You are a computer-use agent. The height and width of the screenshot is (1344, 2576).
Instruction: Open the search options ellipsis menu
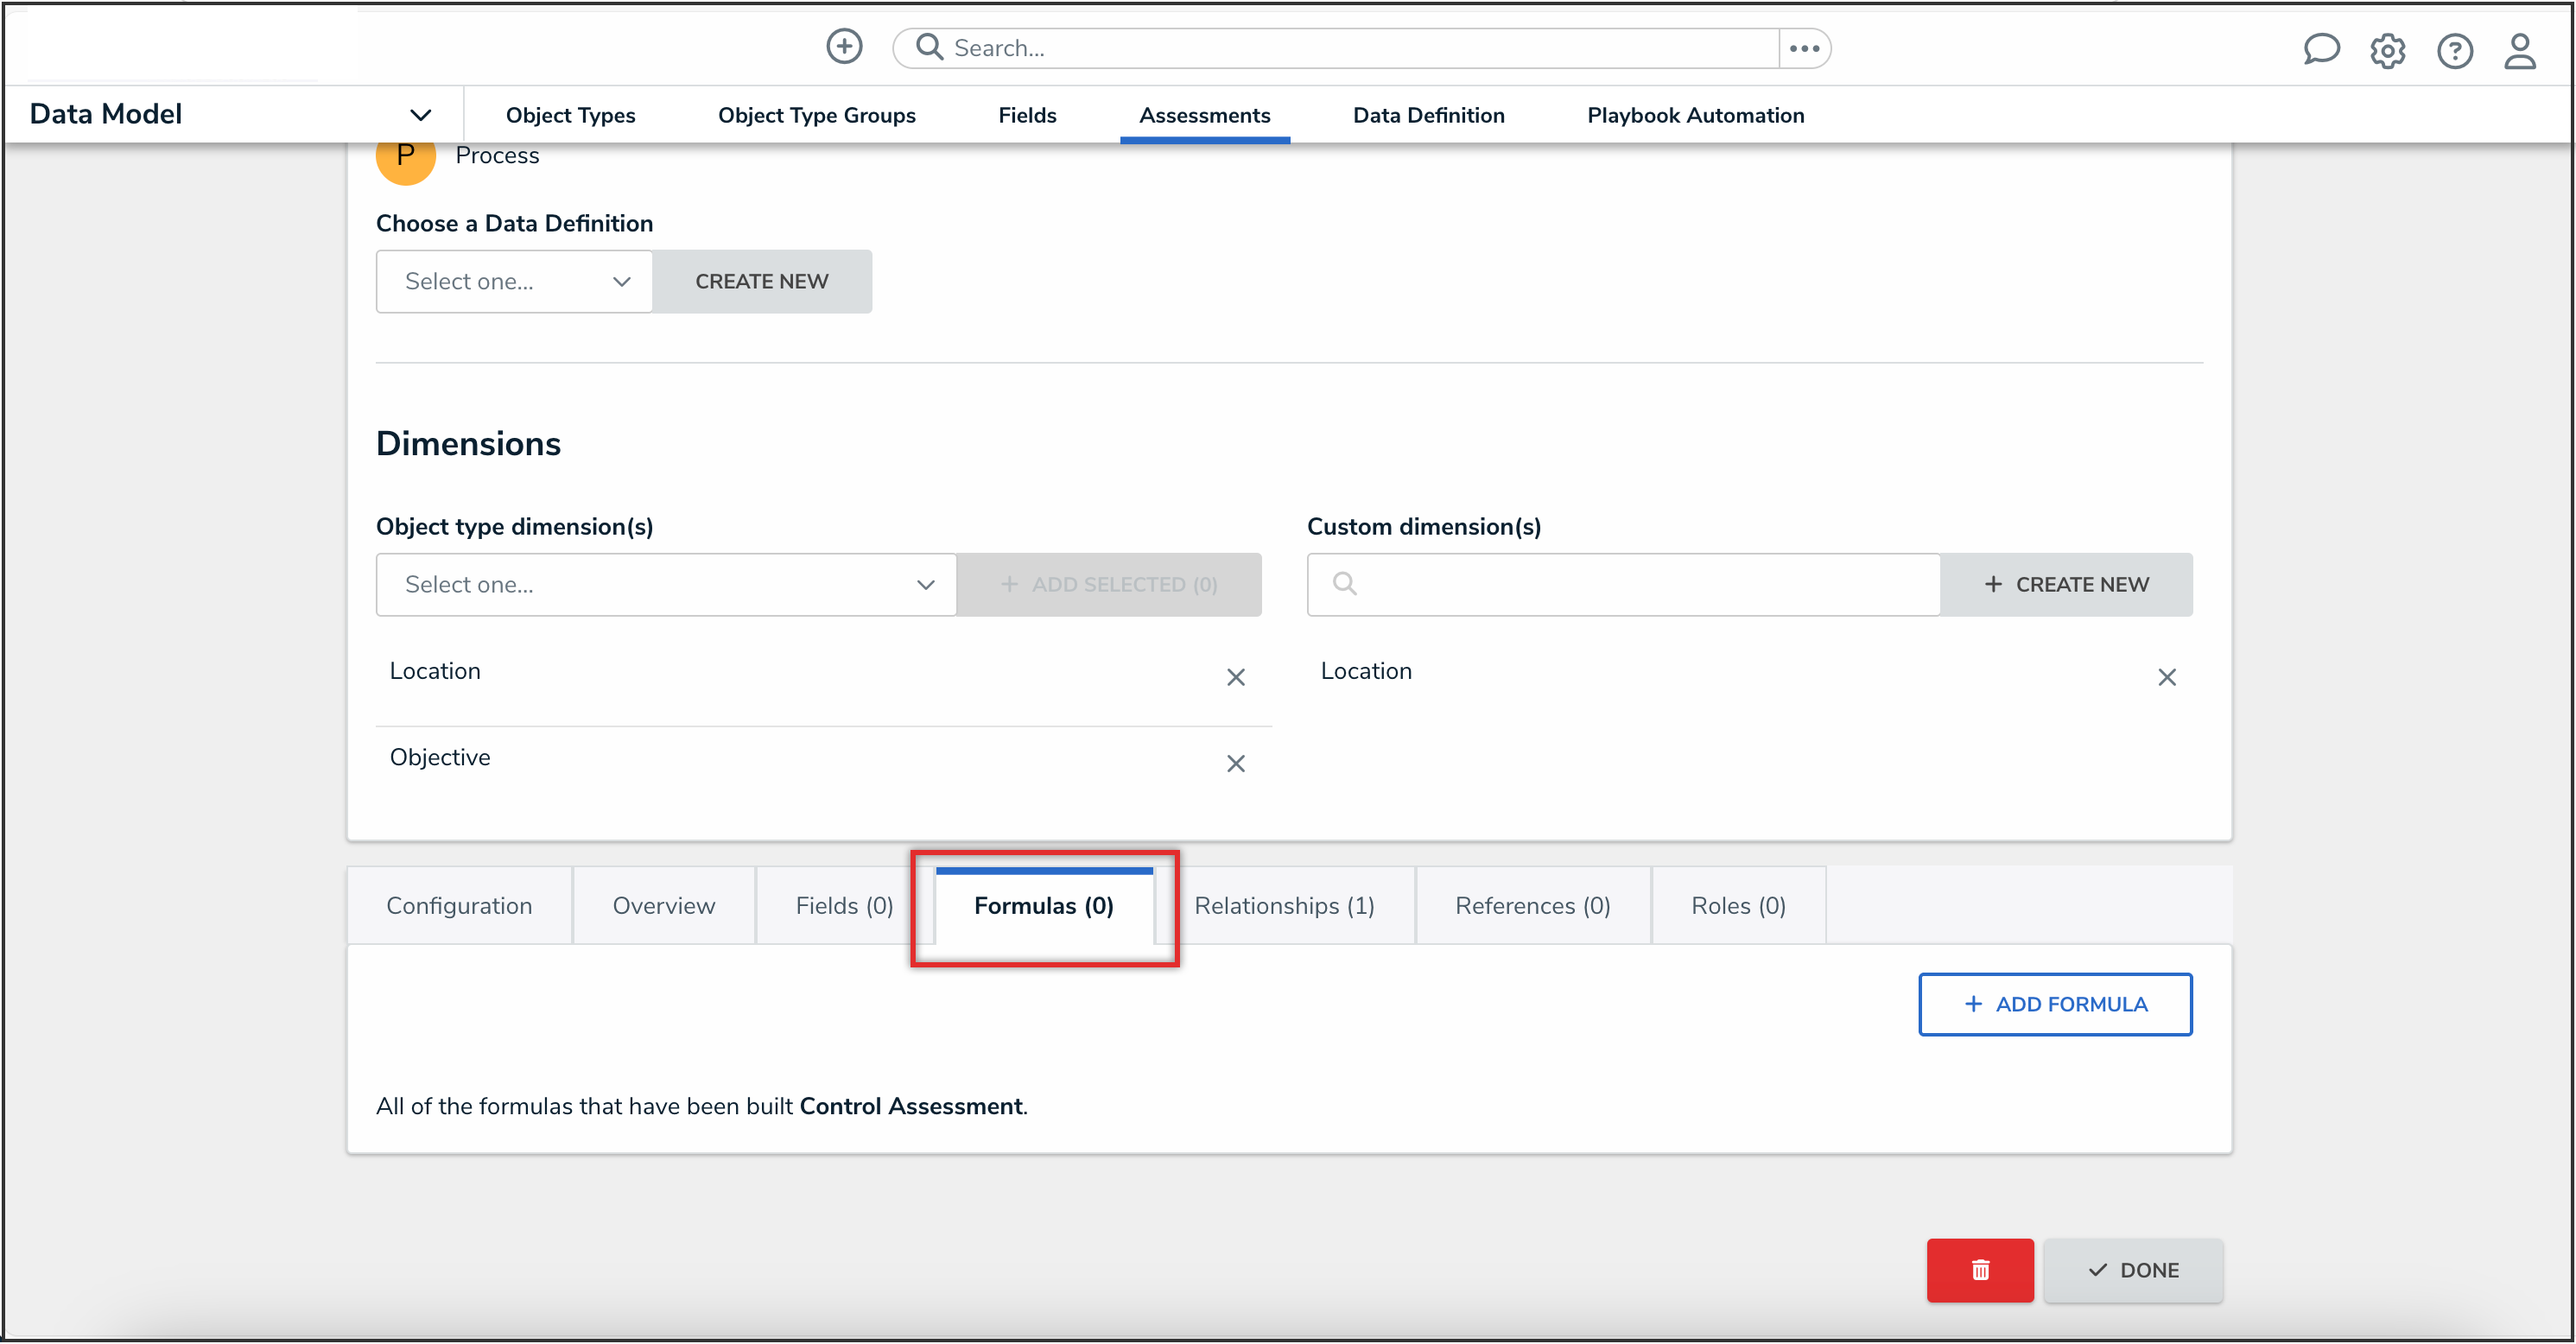(1804, 48)
